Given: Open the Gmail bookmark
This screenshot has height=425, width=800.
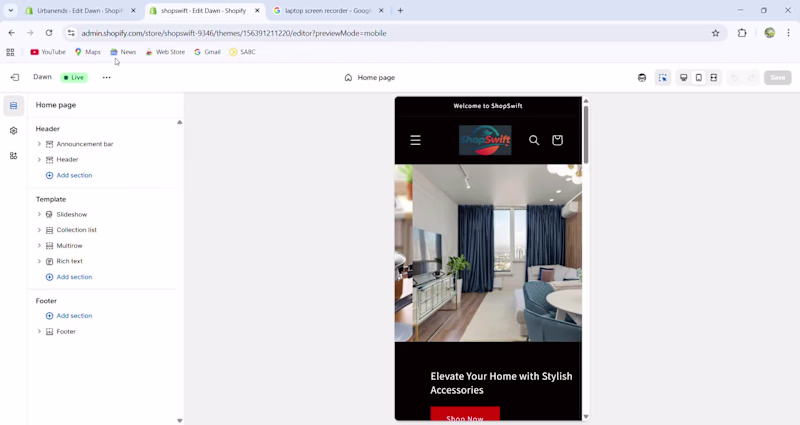Looking at the screenshot, I should tap(207, 52).
